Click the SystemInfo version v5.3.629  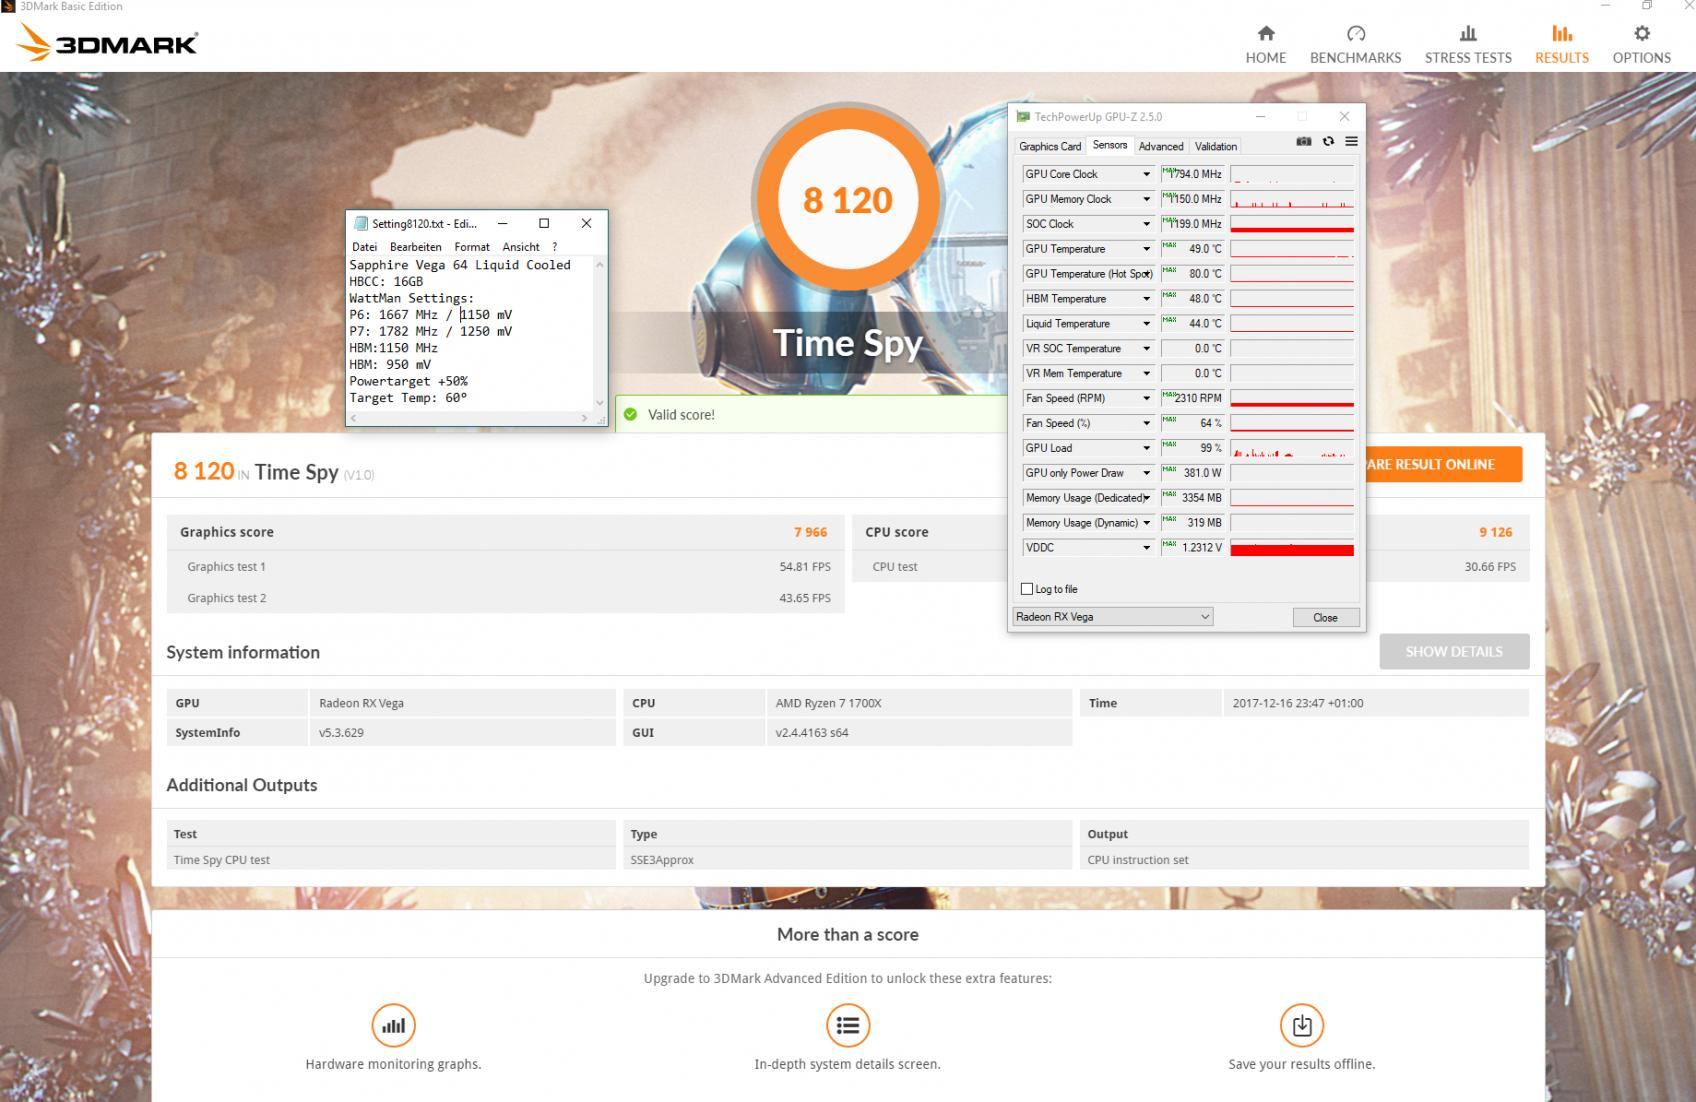[341, 733]
